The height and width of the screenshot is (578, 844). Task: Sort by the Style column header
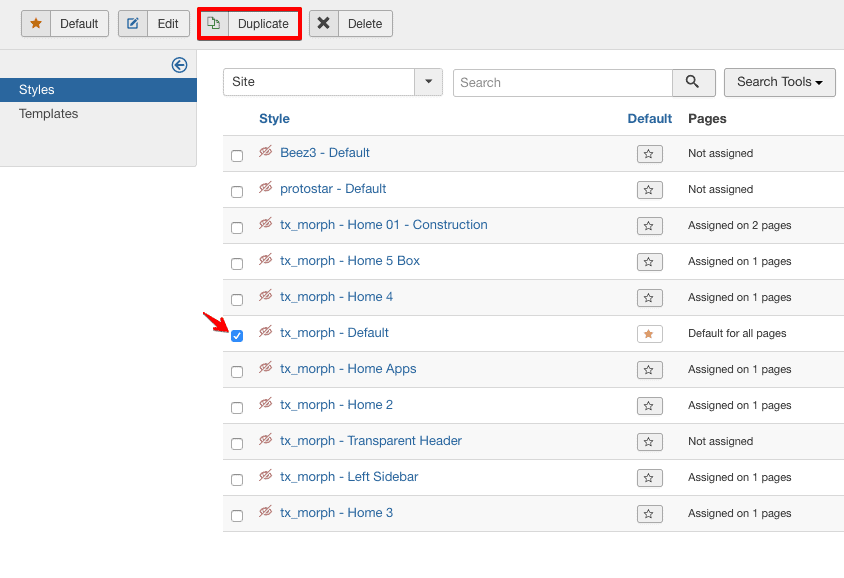tap(275, 118)
